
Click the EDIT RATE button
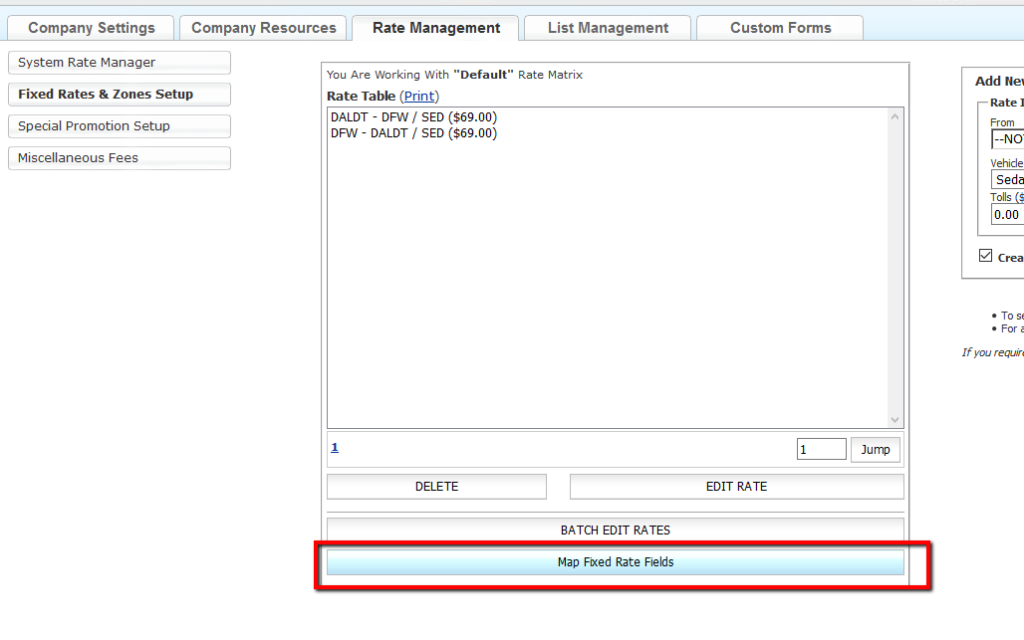point(736,487)
